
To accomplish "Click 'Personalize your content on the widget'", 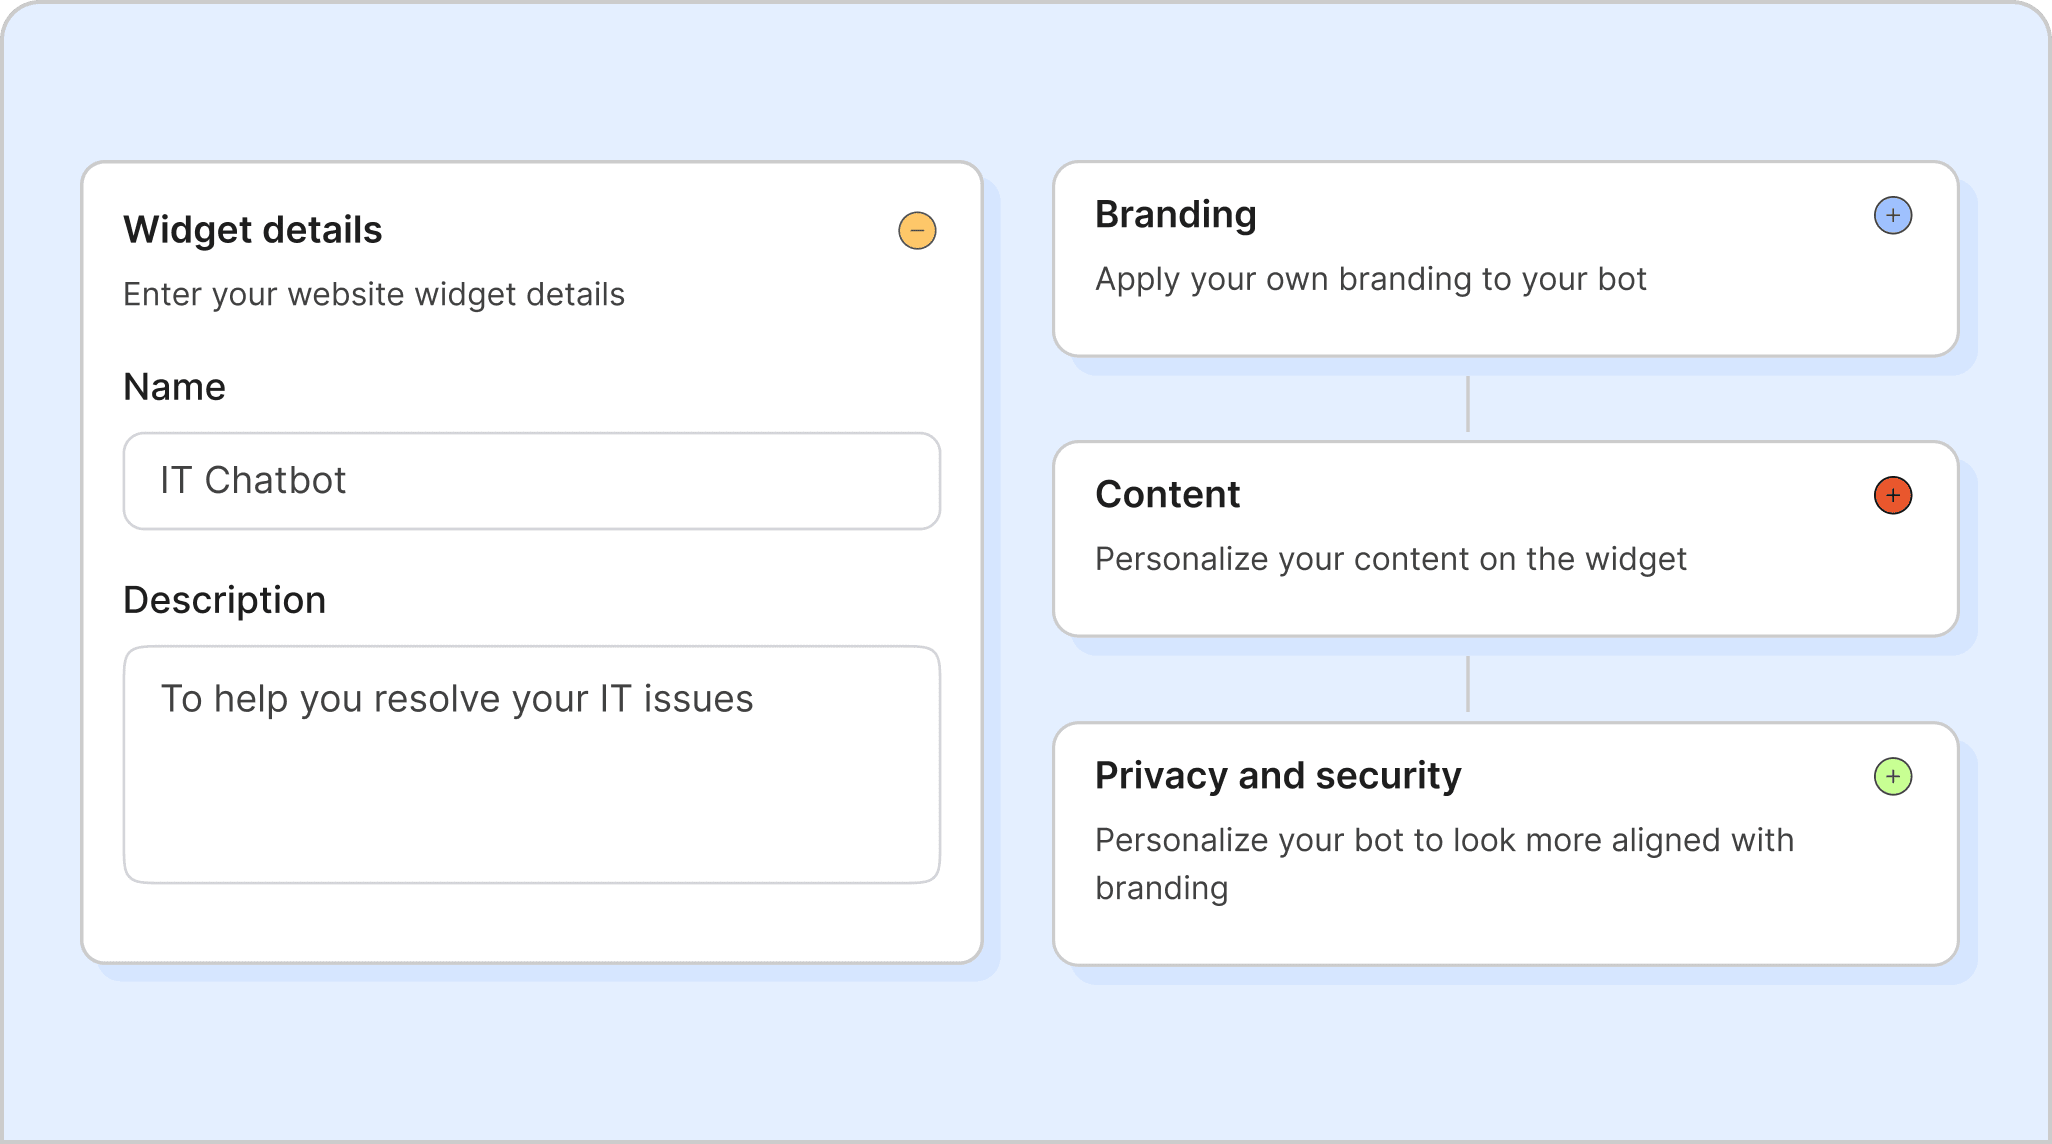I will [x=1391, y=559].
